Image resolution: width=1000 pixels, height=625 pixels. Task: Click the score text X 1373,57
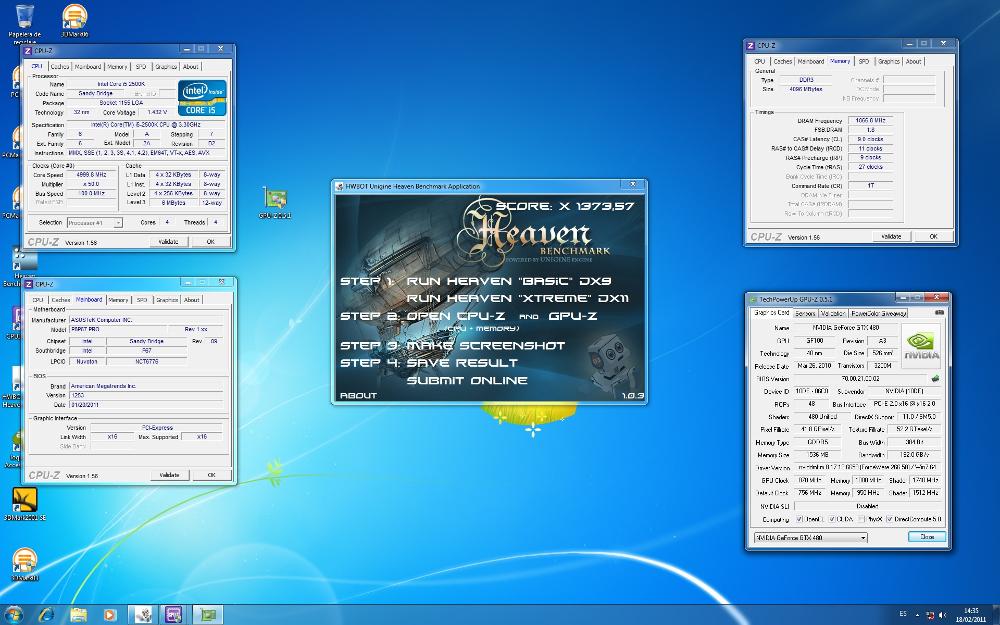pyautogui.click(x=564, y=205)
